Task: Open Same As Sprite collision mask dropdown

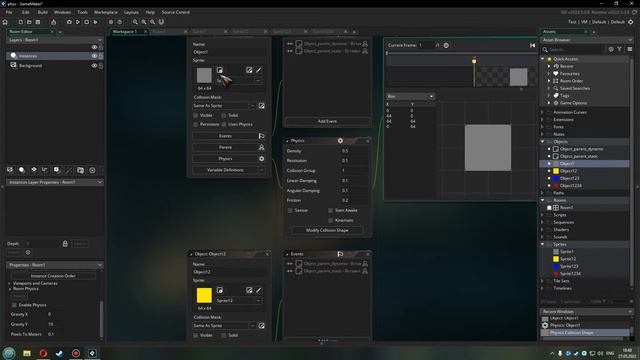Action: tap(252, 106)
